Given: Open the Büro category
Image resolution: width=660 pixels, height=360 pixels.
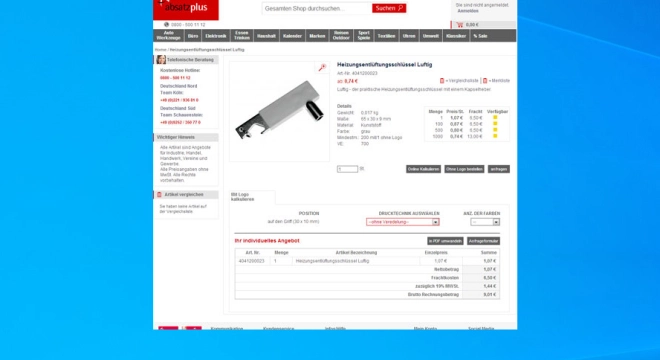Looking at the screenshot, I should (193, 36).
